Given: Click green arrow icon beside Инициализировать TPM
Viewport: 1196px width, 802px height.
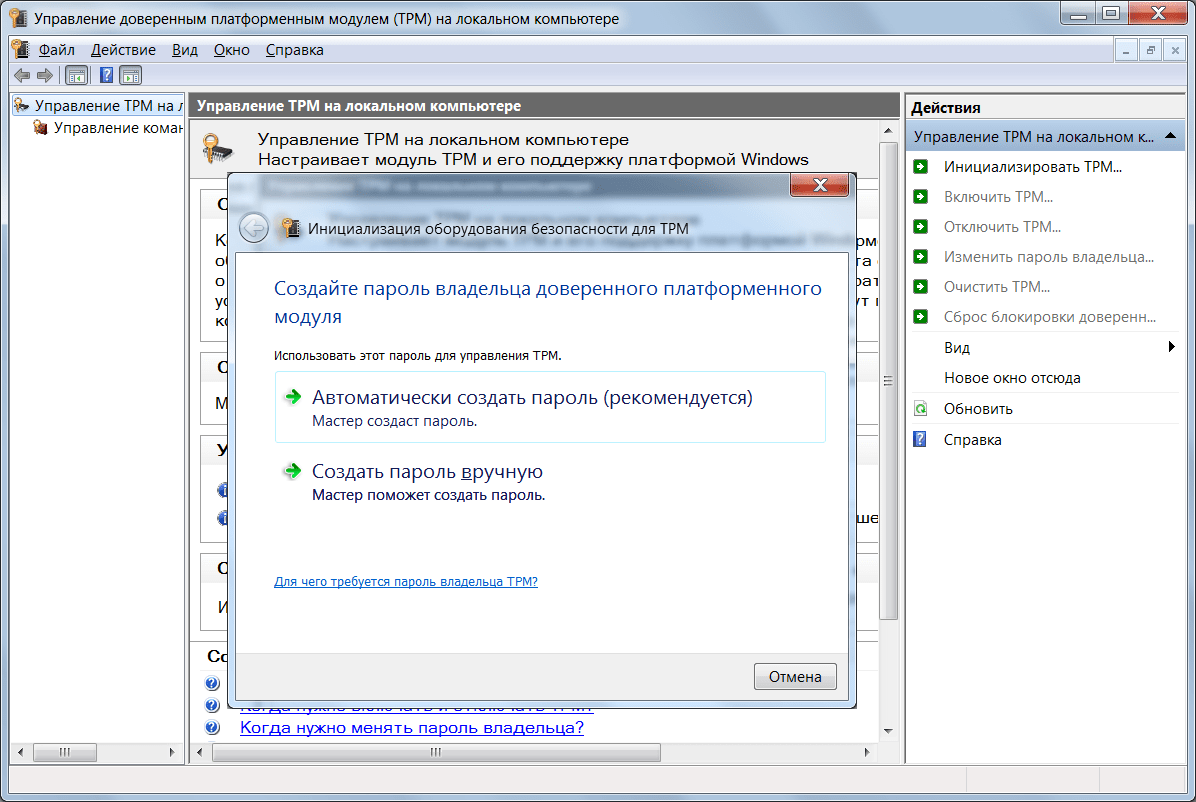Looking at the screenshot, I should (x=921, y=167).
